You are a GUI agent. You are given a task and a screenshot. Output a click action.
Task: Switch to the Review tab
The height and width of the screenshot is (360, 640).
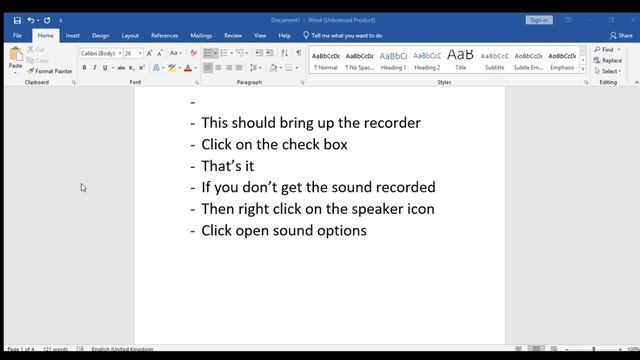tap(233, 36)
